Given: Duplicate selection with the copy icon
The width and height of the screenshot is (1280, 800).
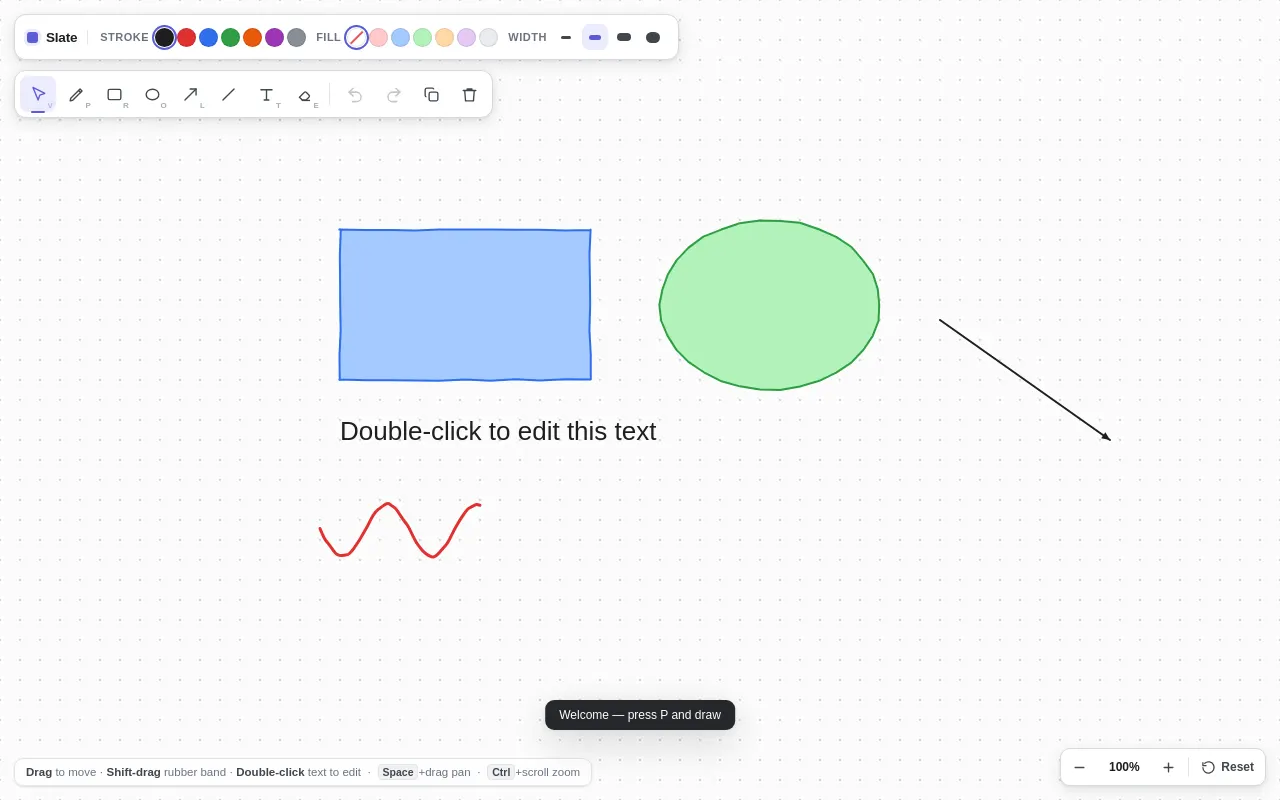Looking at the screenshot, I should 431,94.
